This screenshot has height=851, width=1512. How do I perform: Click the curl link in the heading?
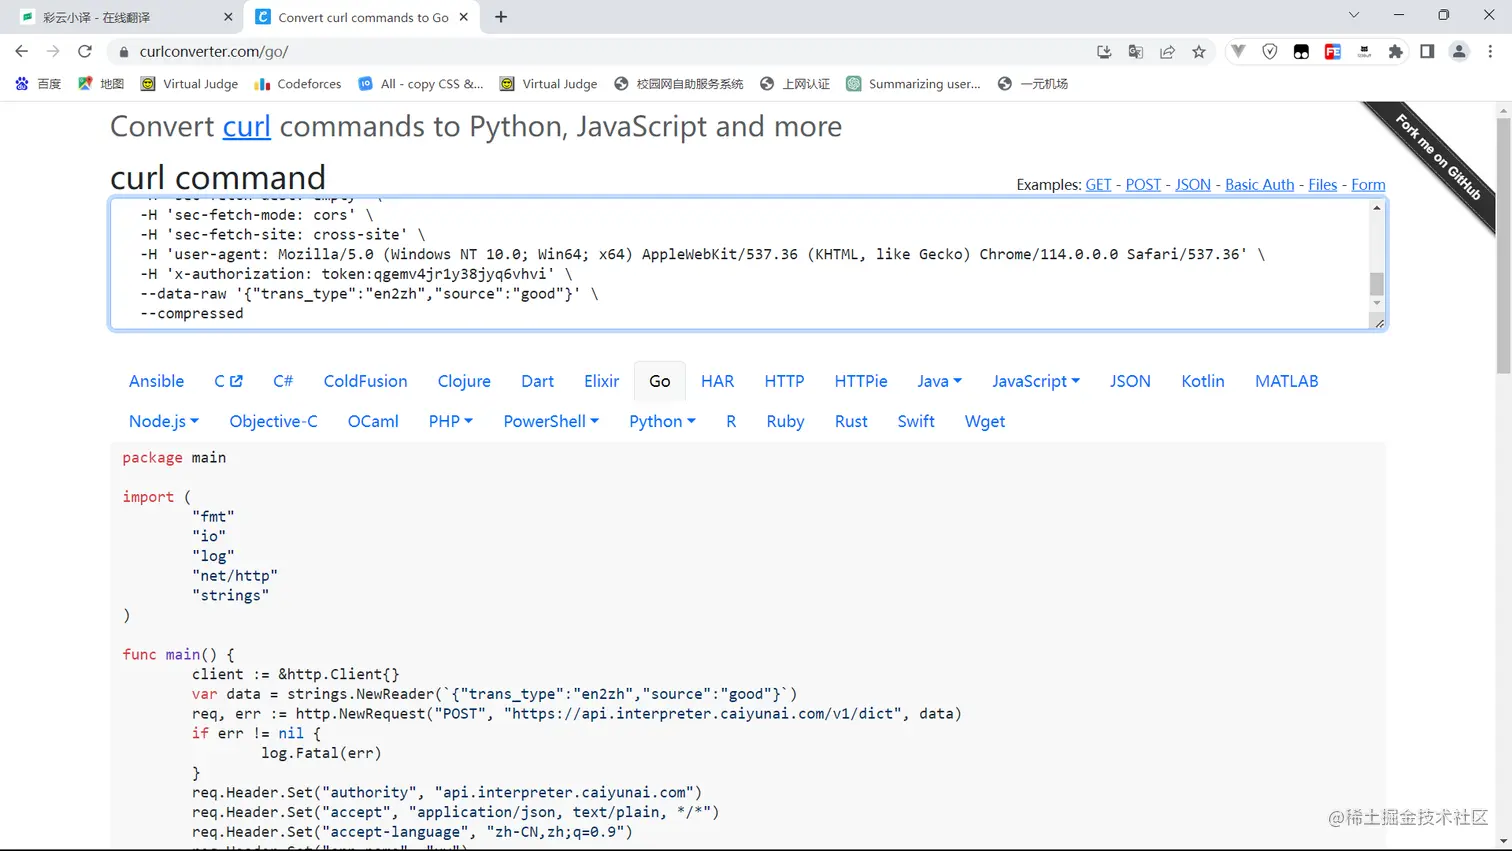pyautogui.click(x=246, y=127)
